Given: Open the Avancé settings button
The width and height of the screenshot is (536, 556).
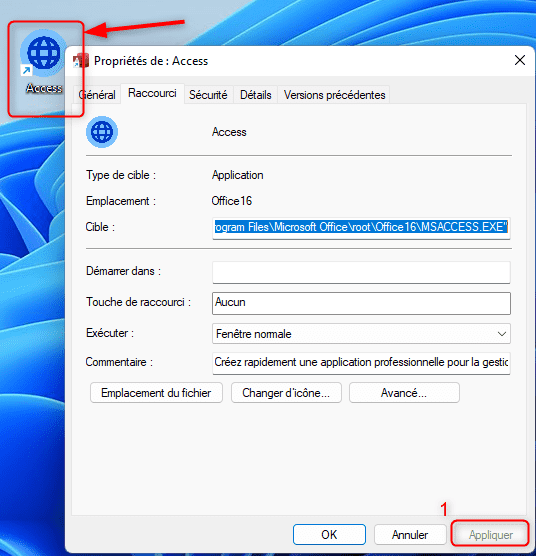Looking at the screenshot, I should point(404,393).
